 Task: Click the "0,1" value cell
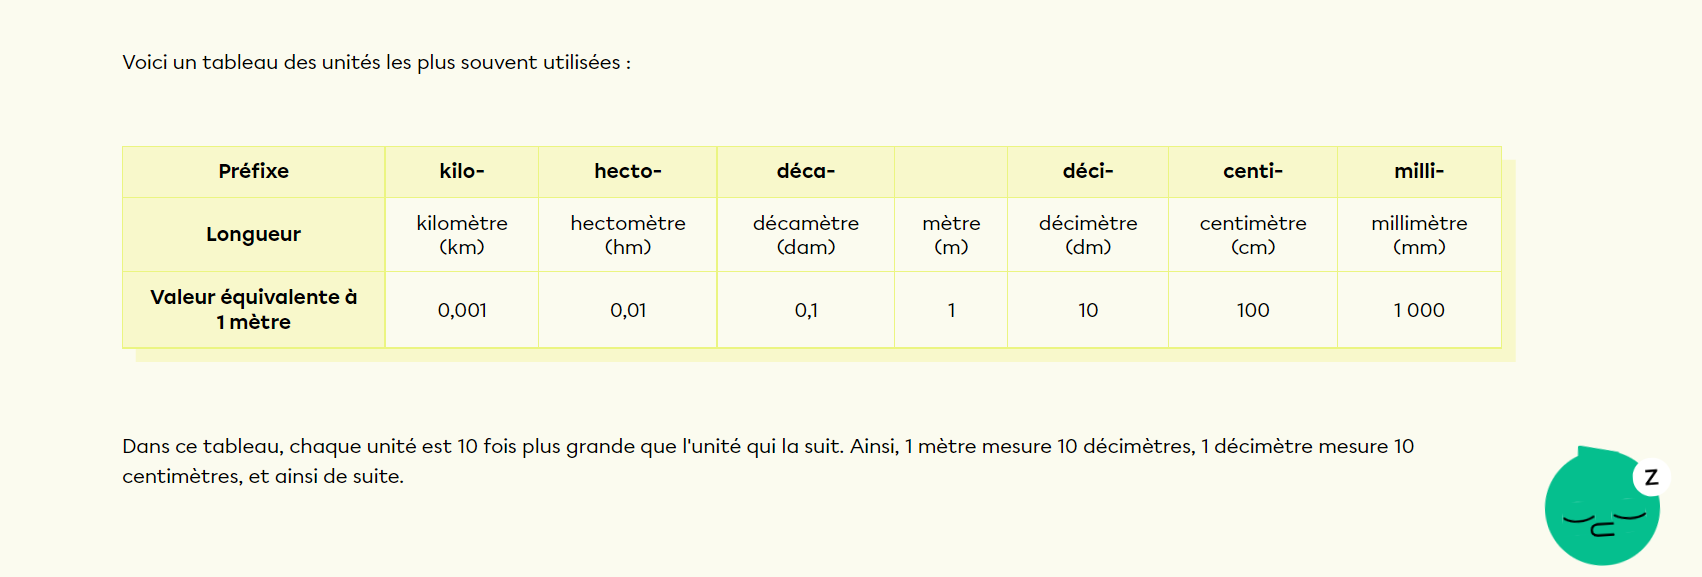pyautogui.click(x=805, y=310)
